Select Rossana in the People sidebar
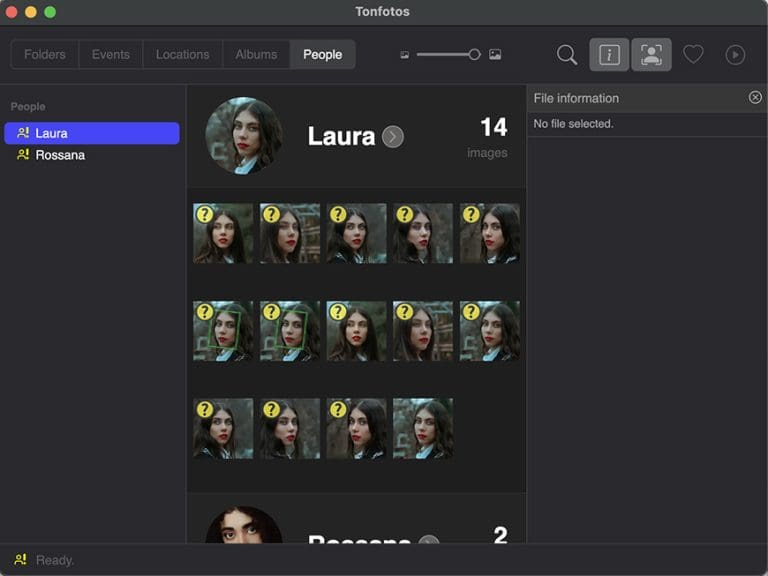The height and width of the screenshot is (576, 768). 92,155
